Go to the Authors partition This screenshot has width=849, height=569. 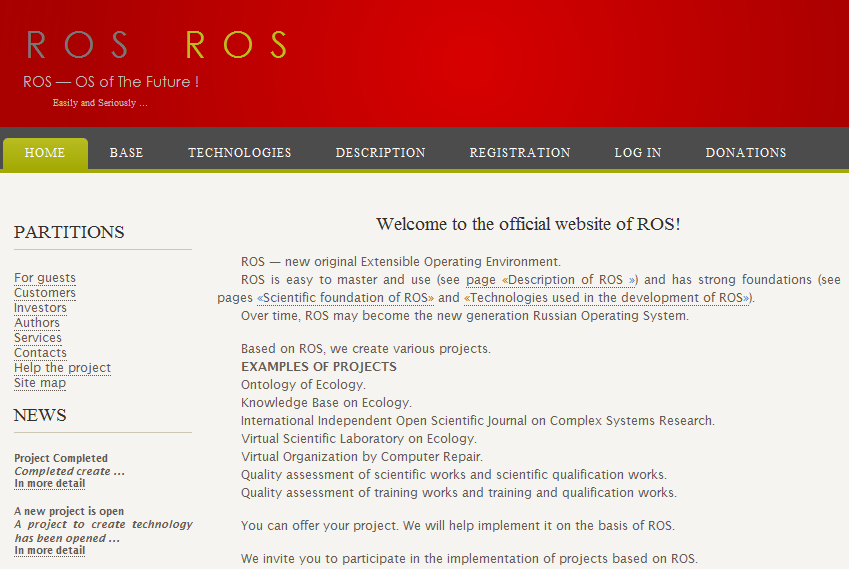(37, 323)
